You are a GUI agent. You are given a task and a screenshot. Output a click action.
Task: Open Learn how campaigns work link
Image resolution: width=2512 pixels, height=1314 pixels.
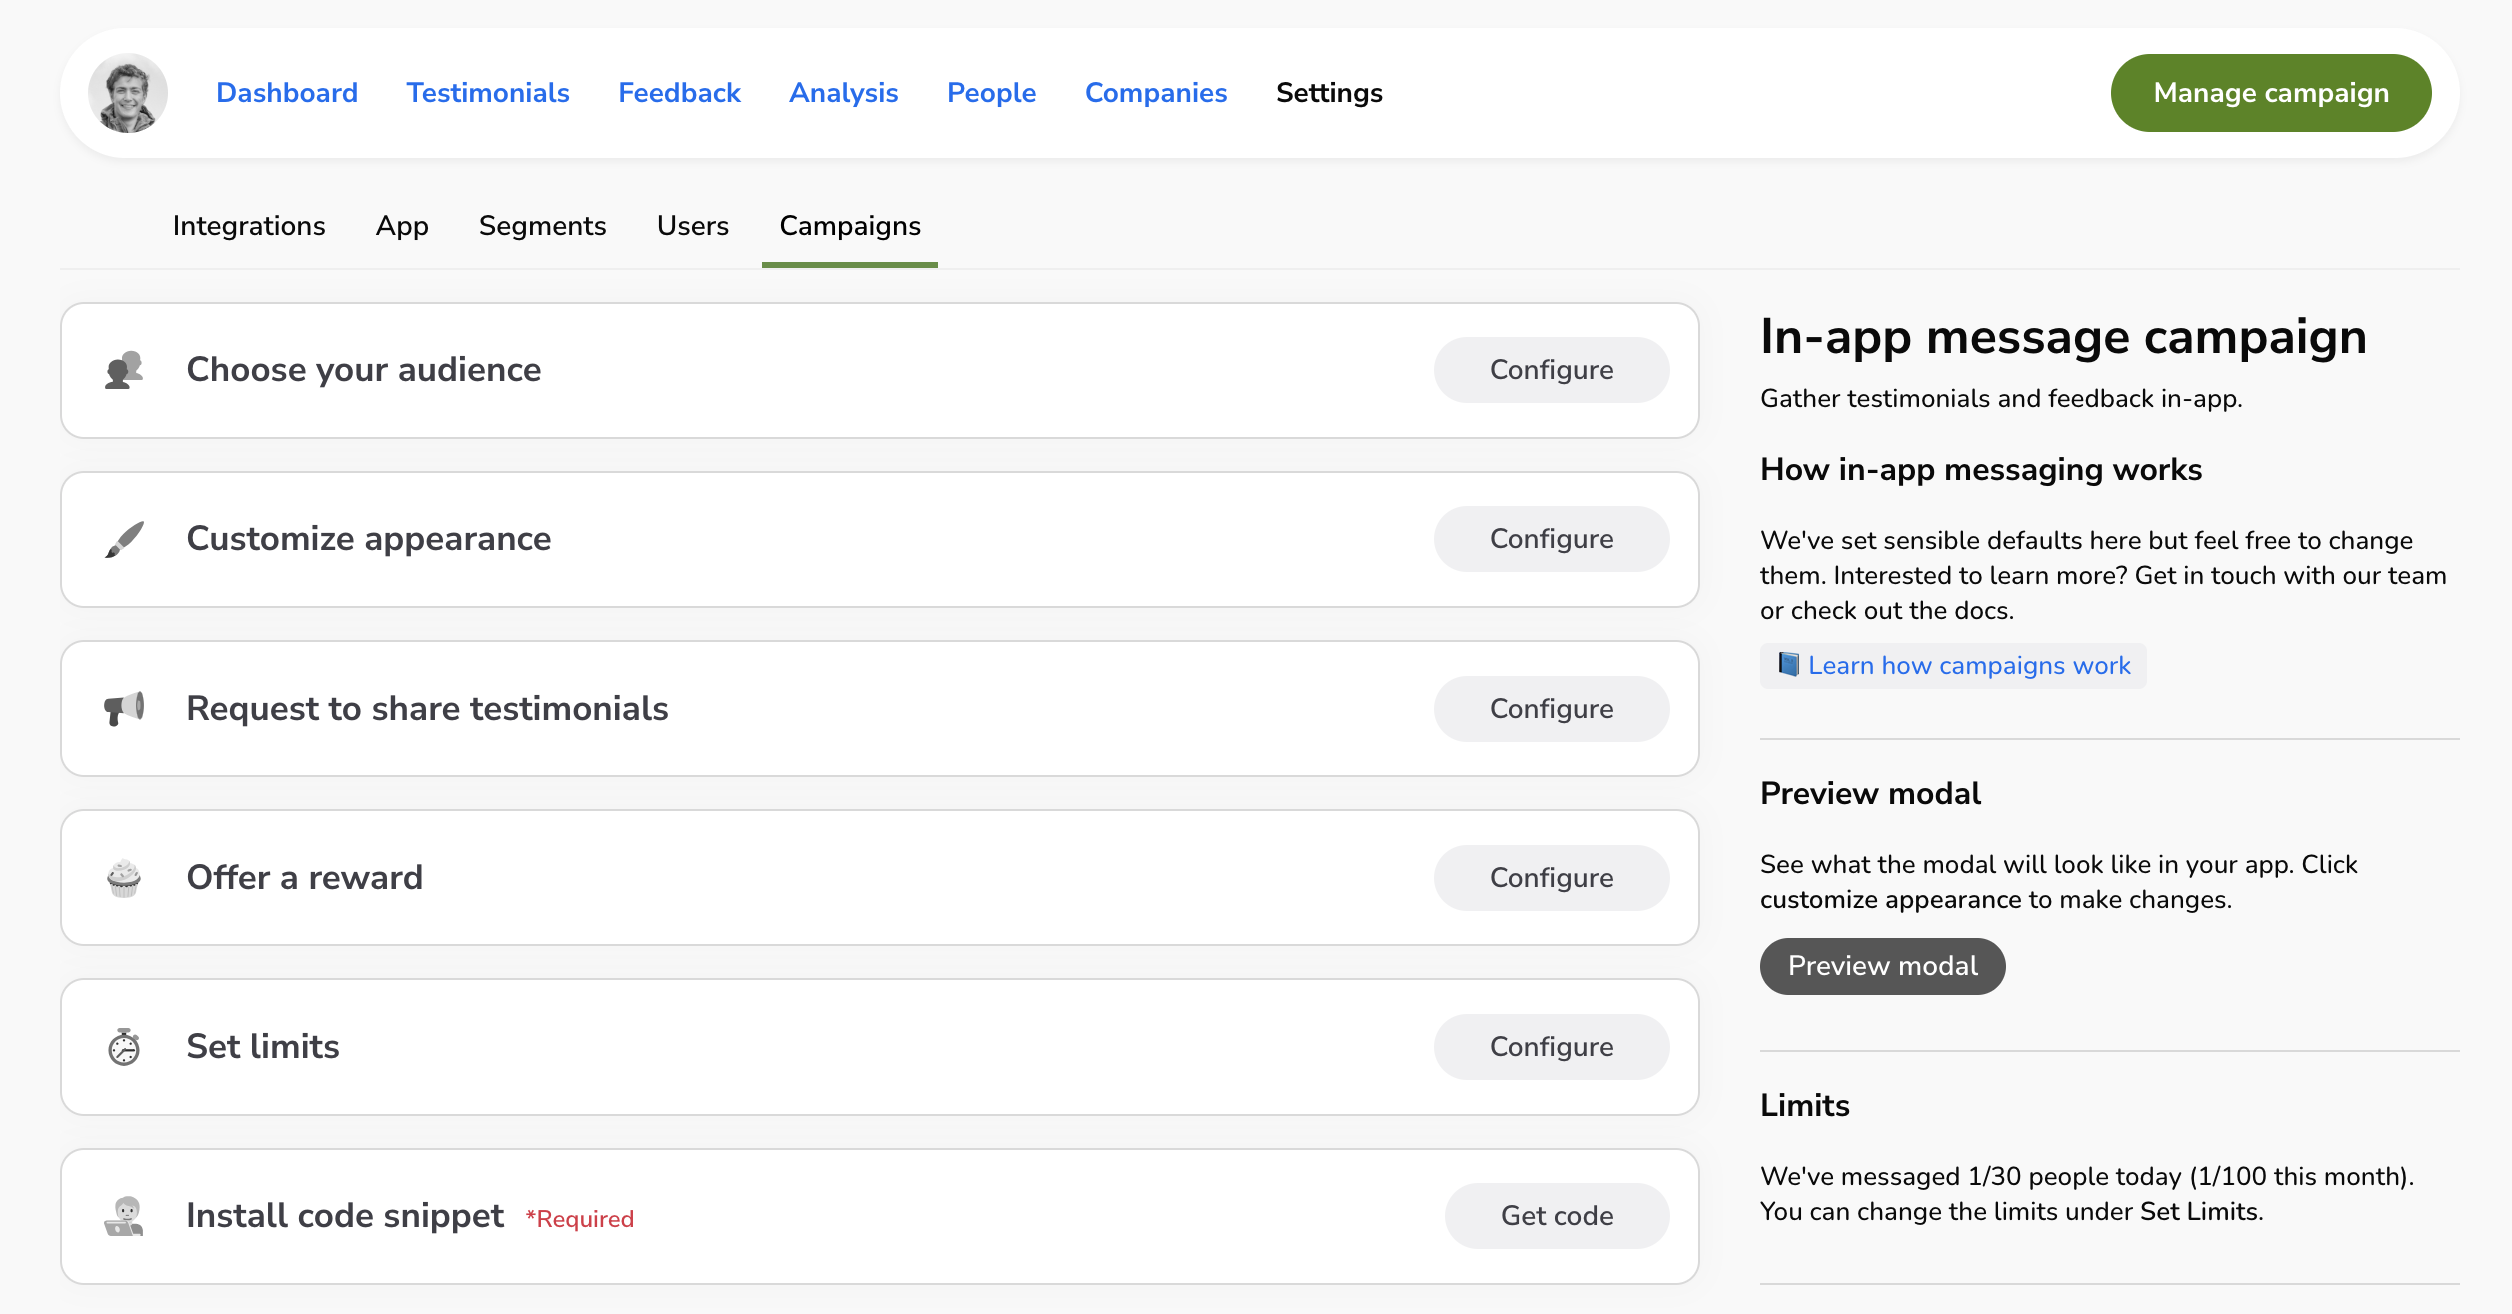pyautogui.click(x=1968, y=666)
